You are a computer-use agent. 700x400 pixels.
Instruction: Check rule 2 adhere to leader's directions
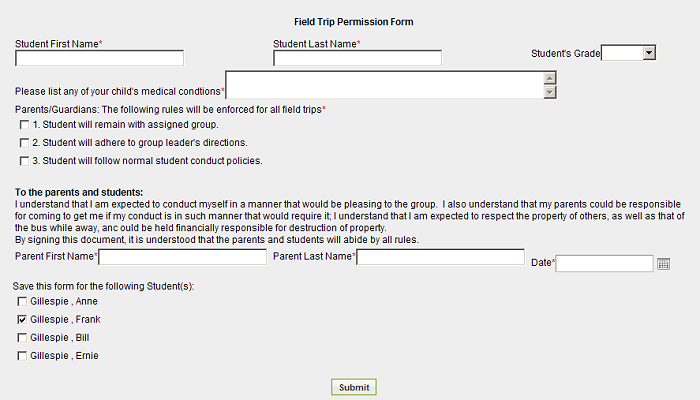[x=24, y=143]
